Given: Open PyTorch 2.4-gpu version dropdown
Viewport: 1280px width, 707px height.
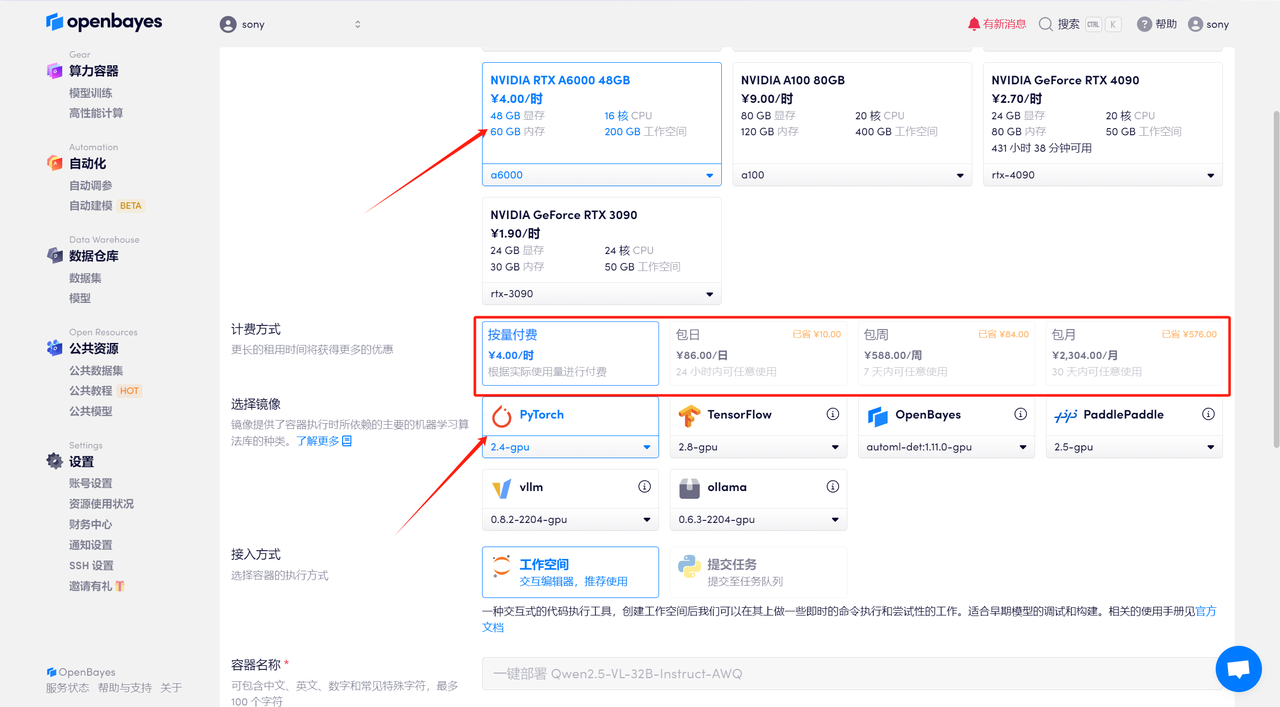Looking at the screenshot, I should click(570, 447).
